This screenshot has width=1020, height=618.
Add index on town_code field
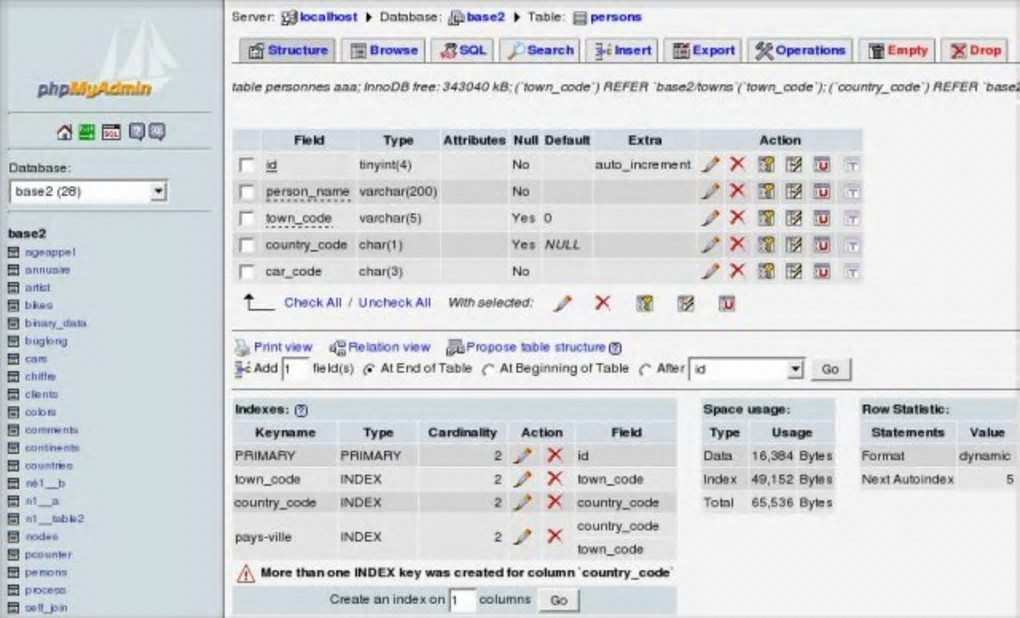(794, 219)
